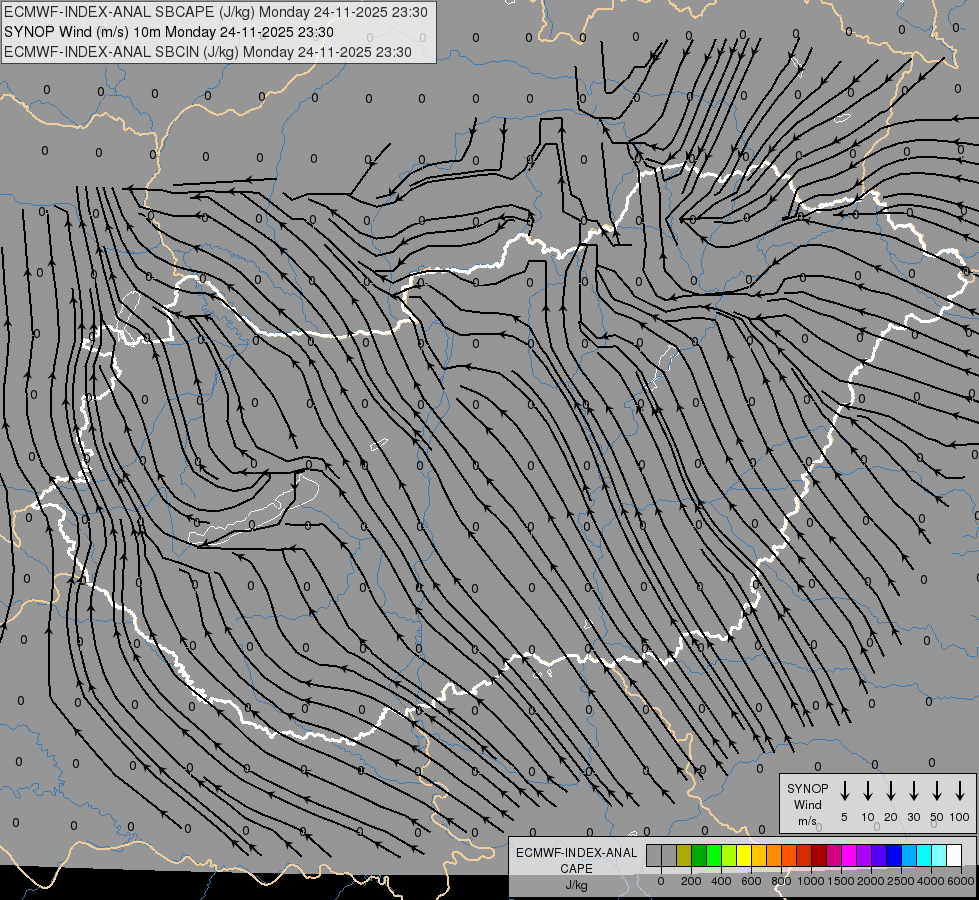The image size is (979, 900).
Task: Select the SYNOP Wind 10m title line
Action: point(183,32)
